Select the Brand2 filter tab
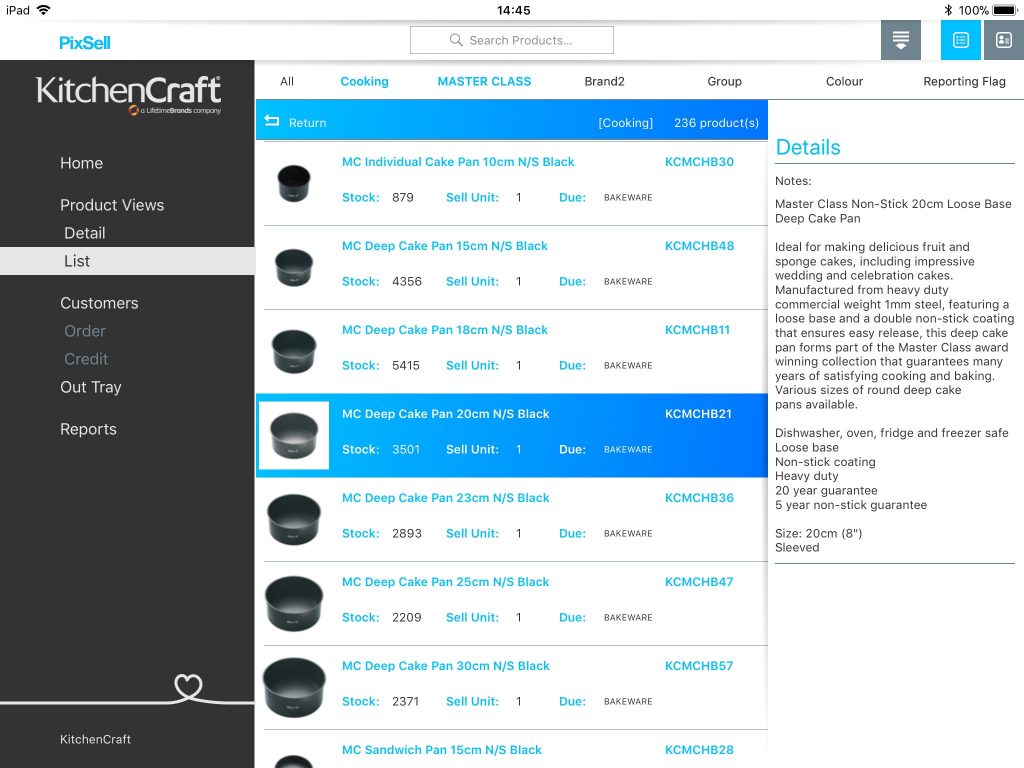This screenshot has height=768, width=1024. [604, 81]
